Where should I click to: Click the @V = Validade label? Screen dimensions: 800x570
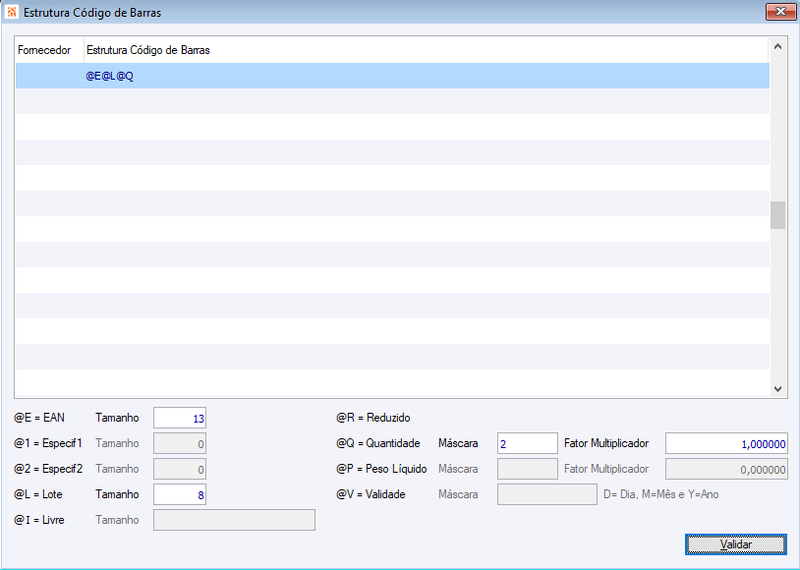[x=370, y=494]
